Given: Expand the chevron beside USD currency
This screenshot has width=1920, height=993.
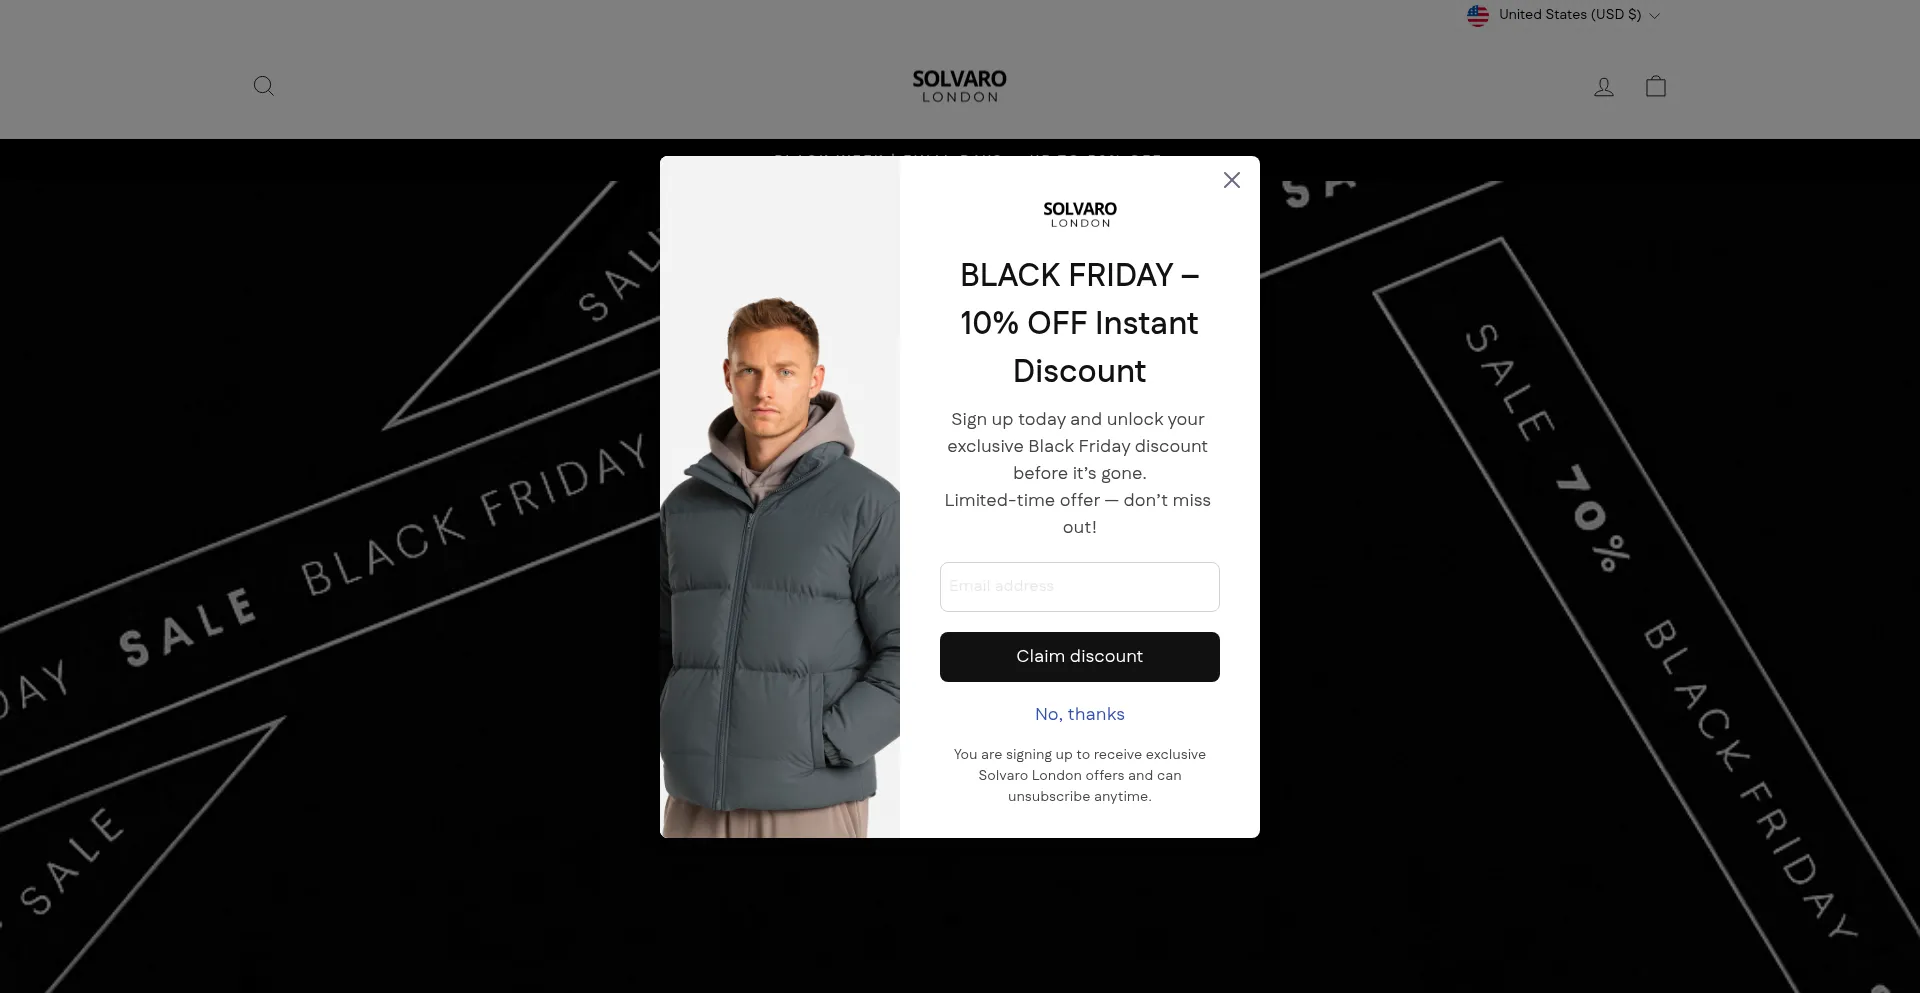Looking at the screenshot, I should tap(1654, 16).
